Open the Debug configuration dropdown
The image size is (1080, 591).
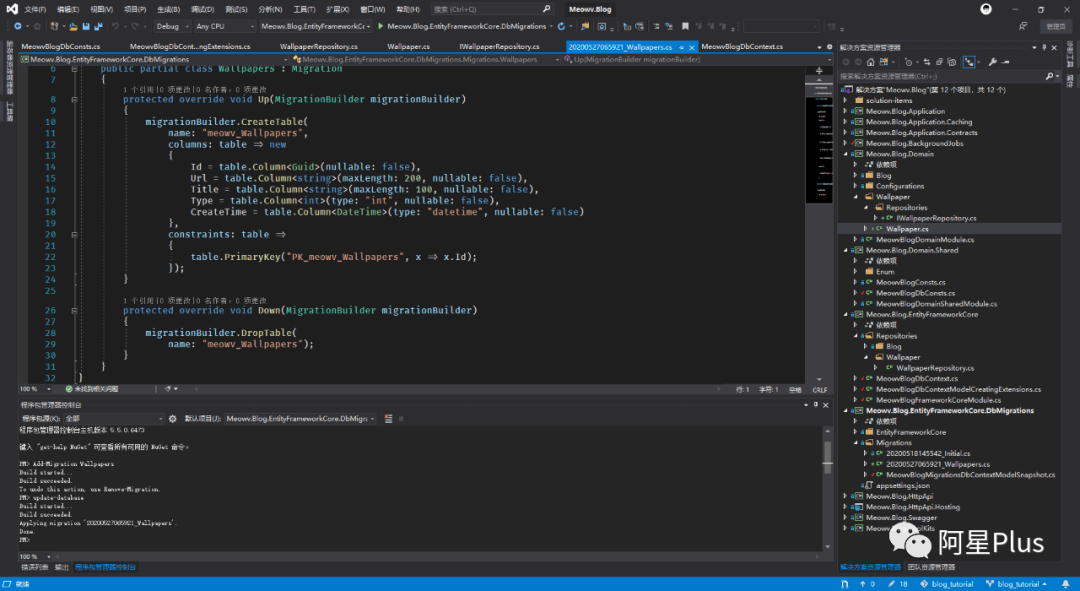[x=172, y=26]
